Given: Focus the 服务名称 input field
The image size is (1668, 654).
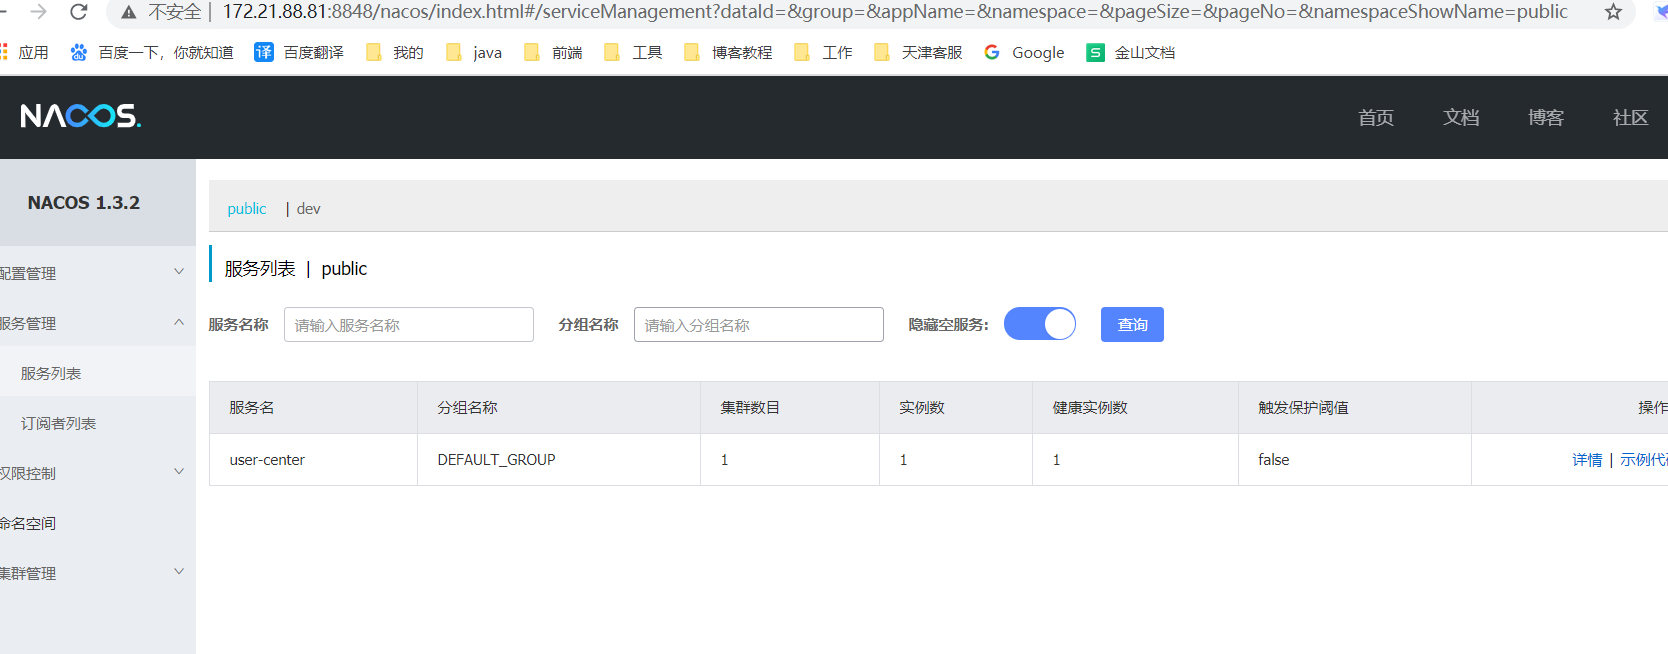Looking at the screenshot, I should pyautogui.click(x=409, y=324).
